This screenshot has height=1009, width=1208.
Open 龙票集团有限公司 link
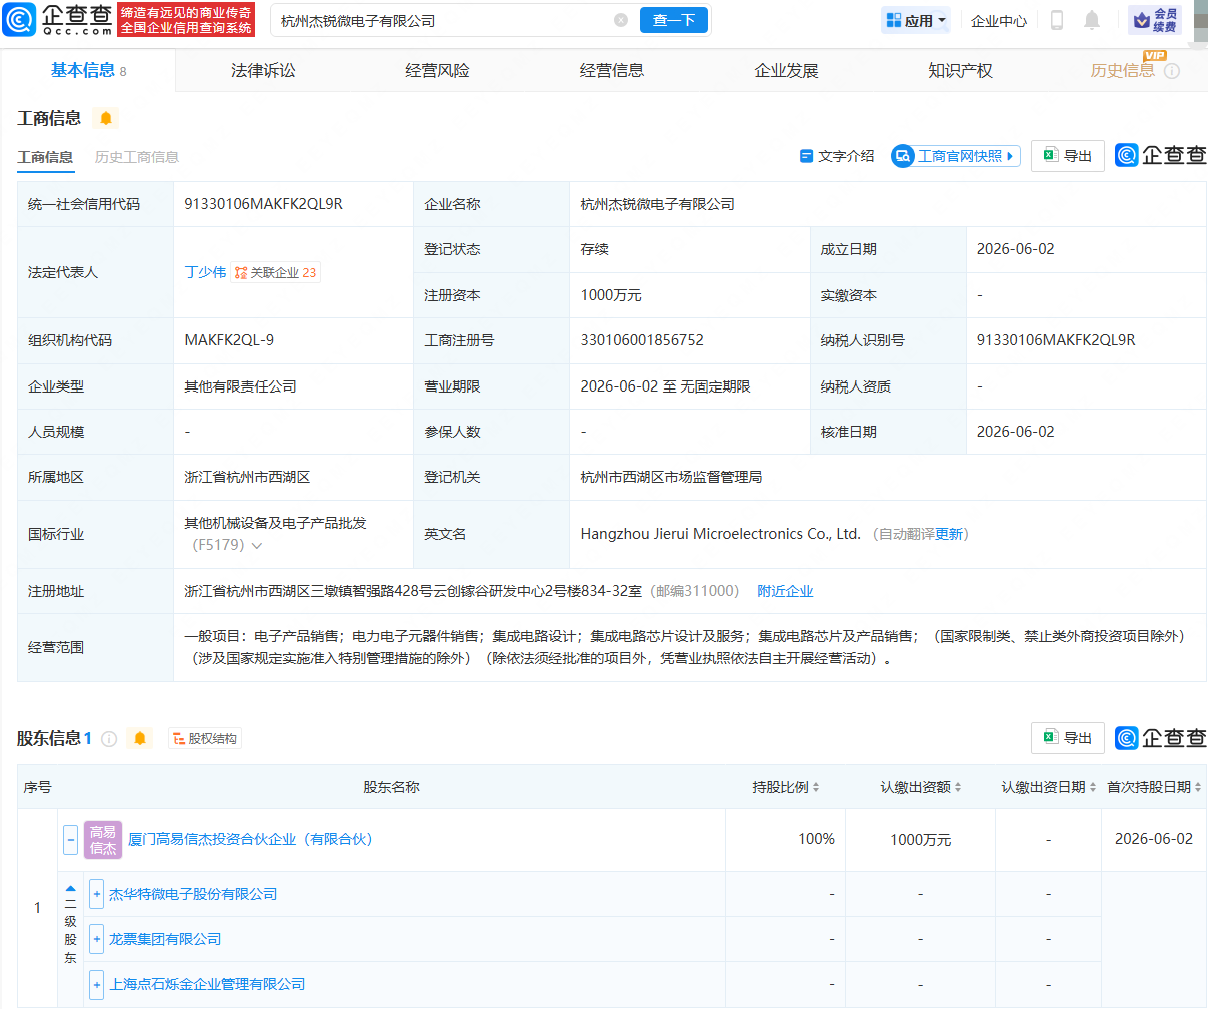click(165, 939)
